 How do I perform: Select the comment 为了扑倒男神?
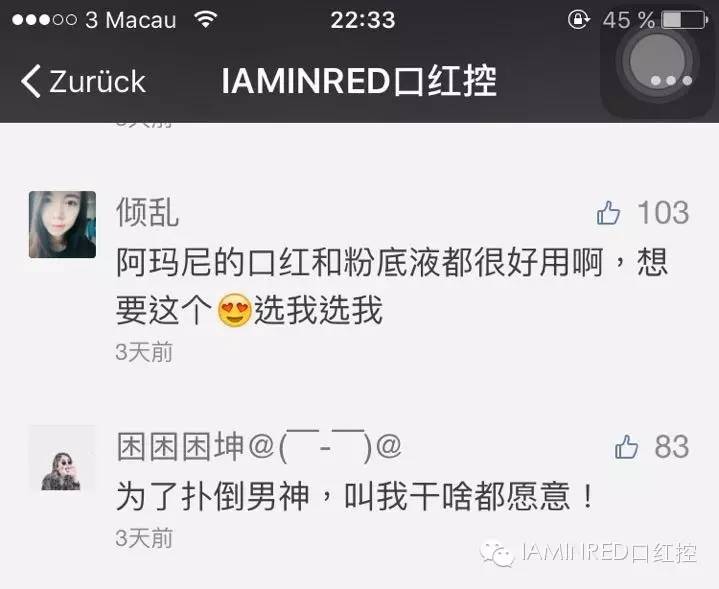[x=355, y=496]
